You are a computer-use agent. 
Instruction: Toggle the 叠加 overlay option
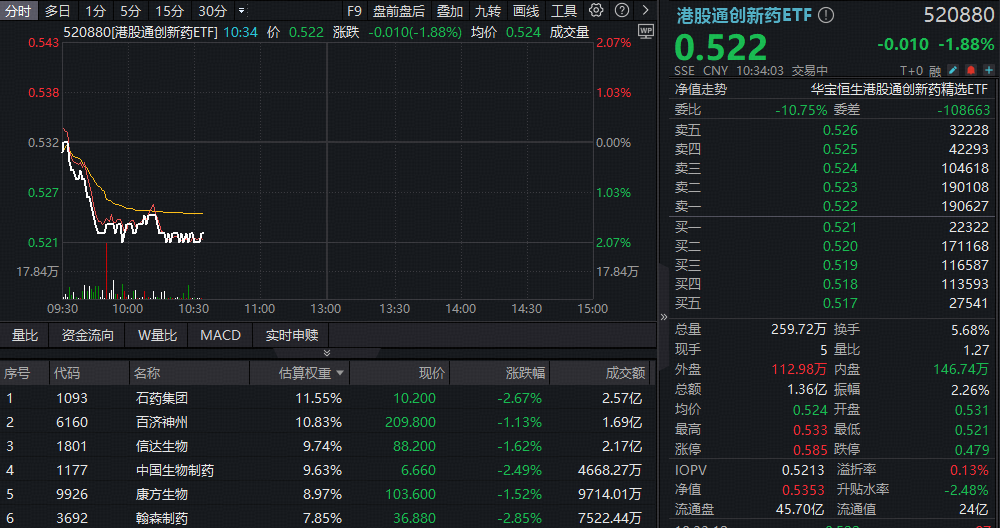point(449,11)
